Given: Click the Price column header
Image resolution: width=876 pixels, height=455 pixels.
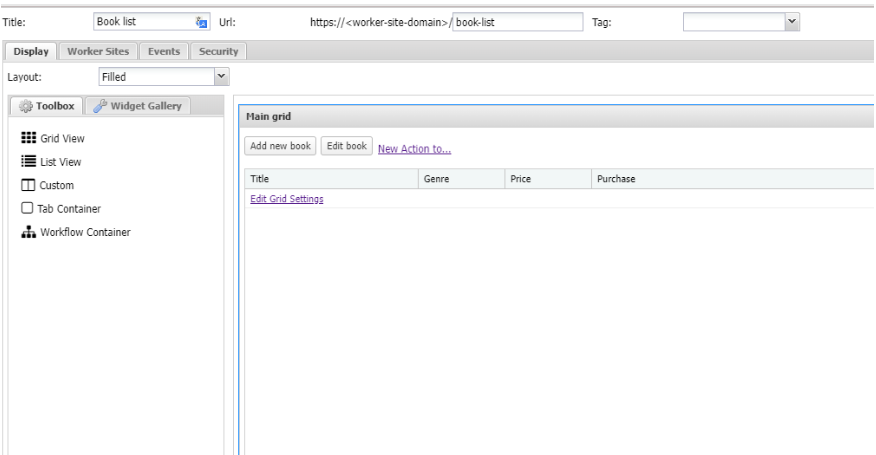Looking at the screenshot, I should coord(548,179).
